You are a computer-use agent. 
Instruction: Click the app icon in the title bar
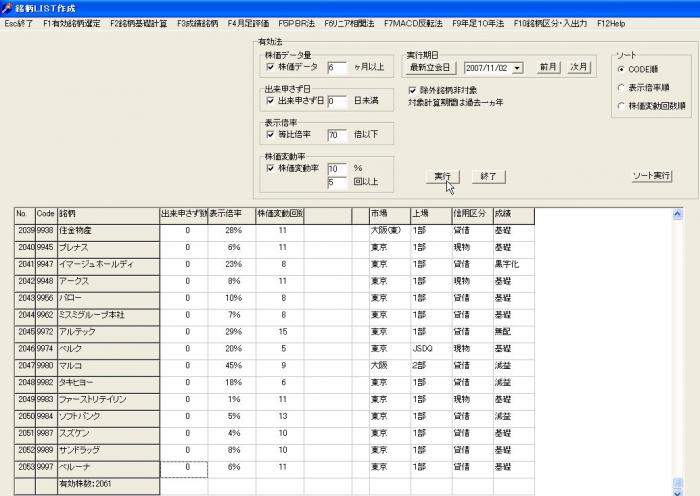[7, 8]
